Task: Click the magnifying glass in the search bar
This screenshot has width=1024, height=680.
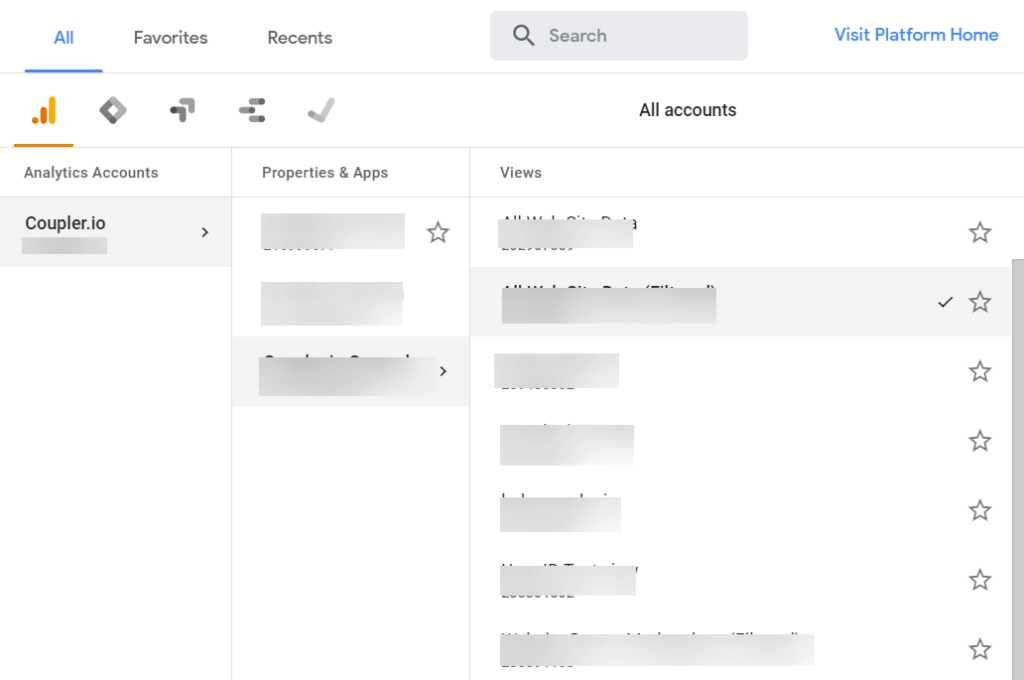Action: tap(524, 35)
